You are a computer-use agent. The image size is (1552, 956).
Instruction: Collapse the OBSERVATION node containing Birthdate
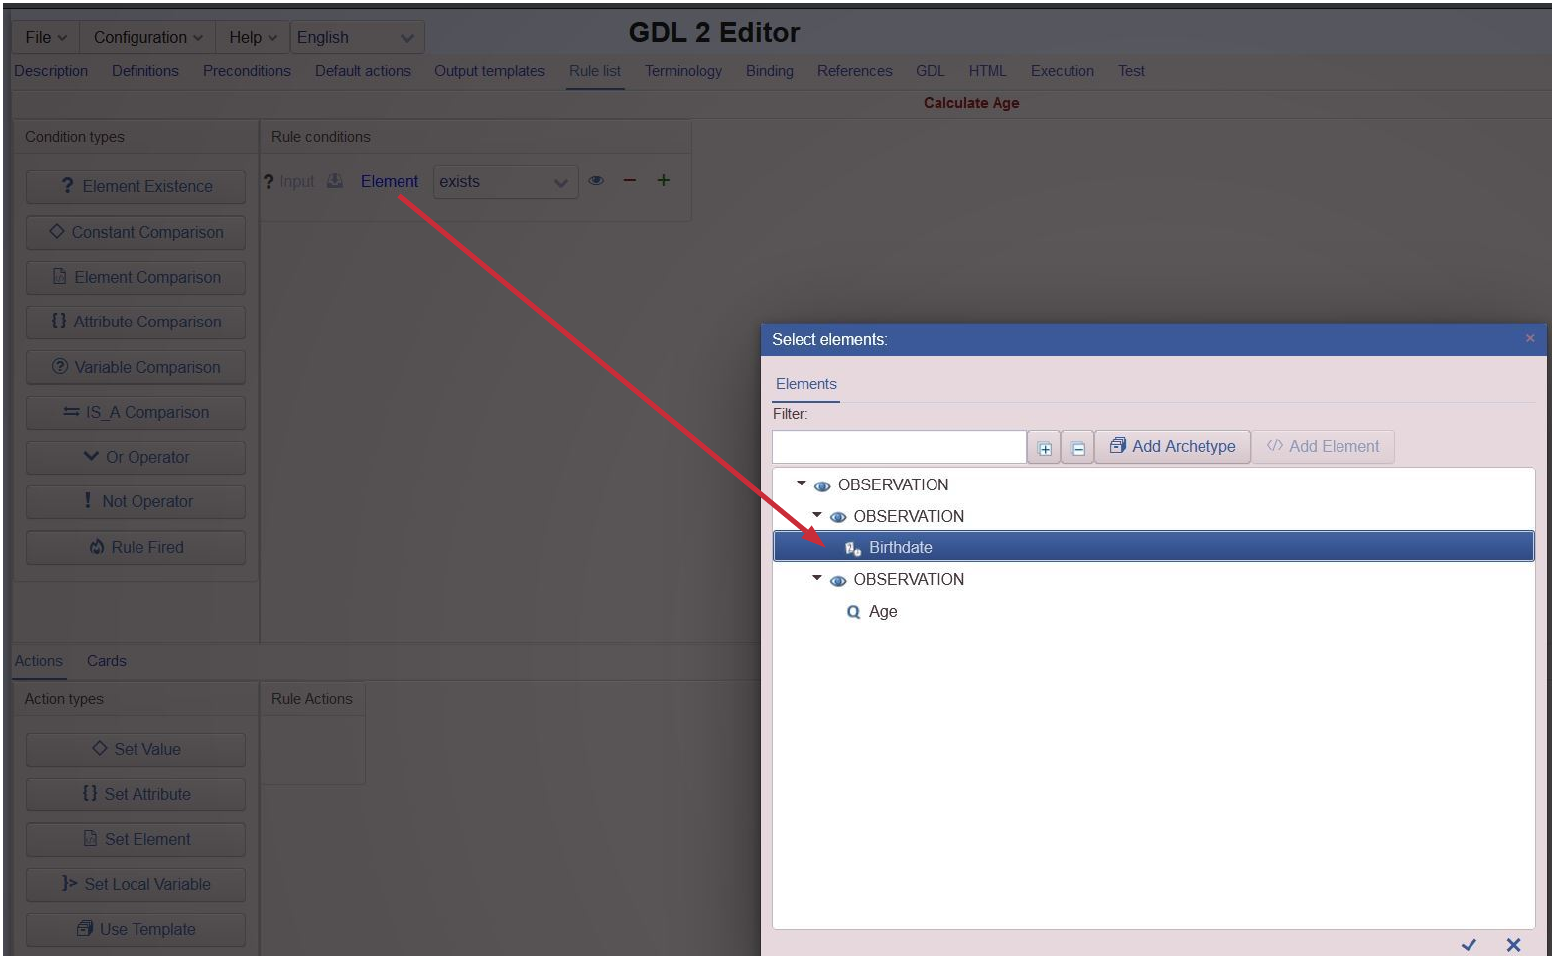[815, 516]
